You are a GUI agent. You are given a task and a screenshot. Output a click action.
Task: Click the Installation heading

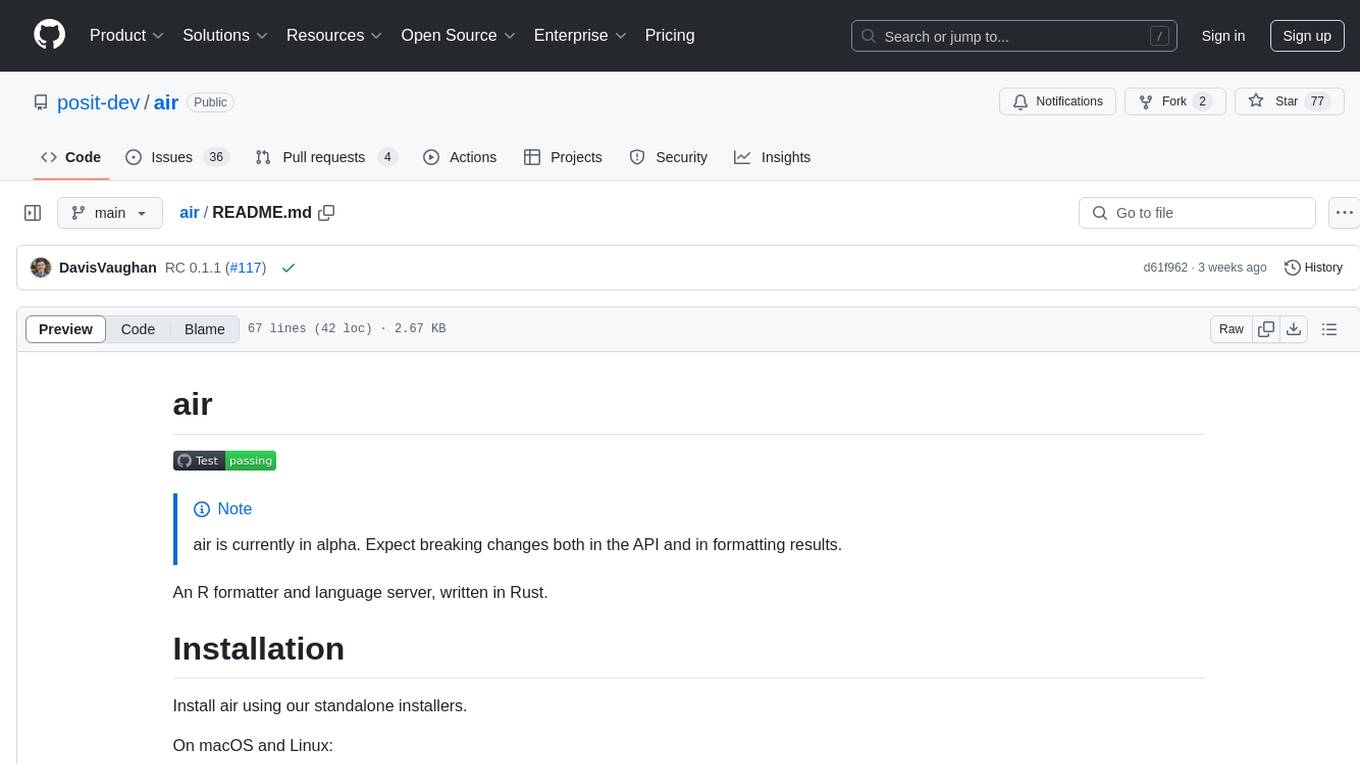[x=259, y=649]
